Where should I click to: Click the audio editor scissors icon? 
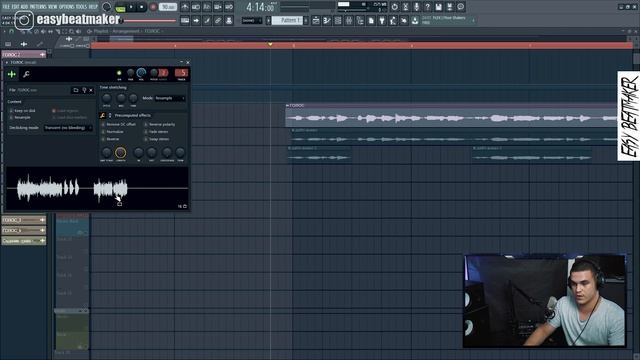point(405,7)
